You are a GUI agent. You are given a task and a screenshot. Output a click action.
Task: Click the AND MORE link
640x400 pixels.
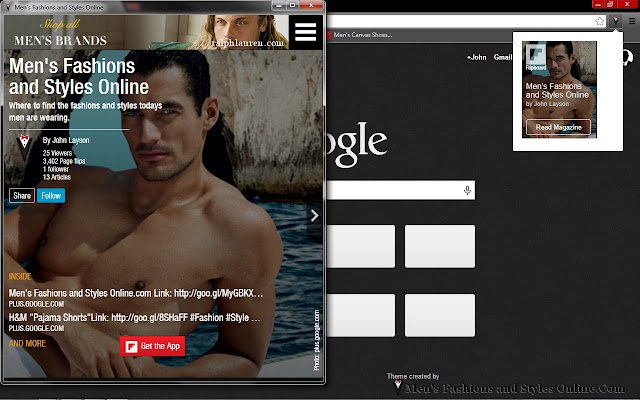pyautogui.click(x=27, y=344)
